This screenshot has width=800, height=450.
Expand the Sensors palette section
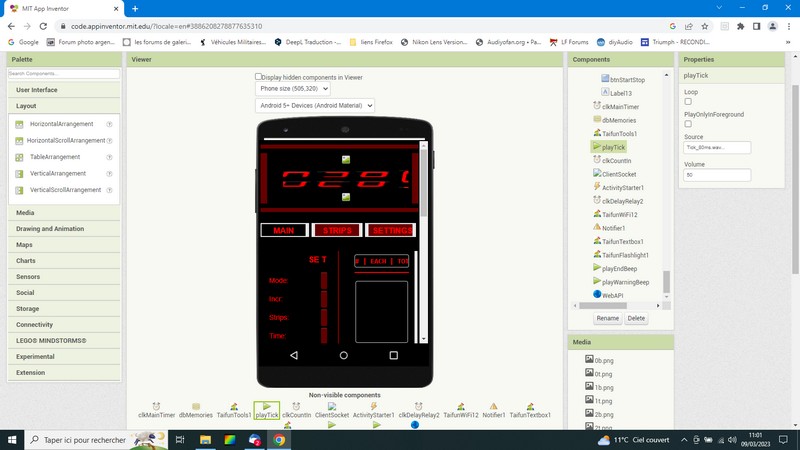click(x=28, y=276)
